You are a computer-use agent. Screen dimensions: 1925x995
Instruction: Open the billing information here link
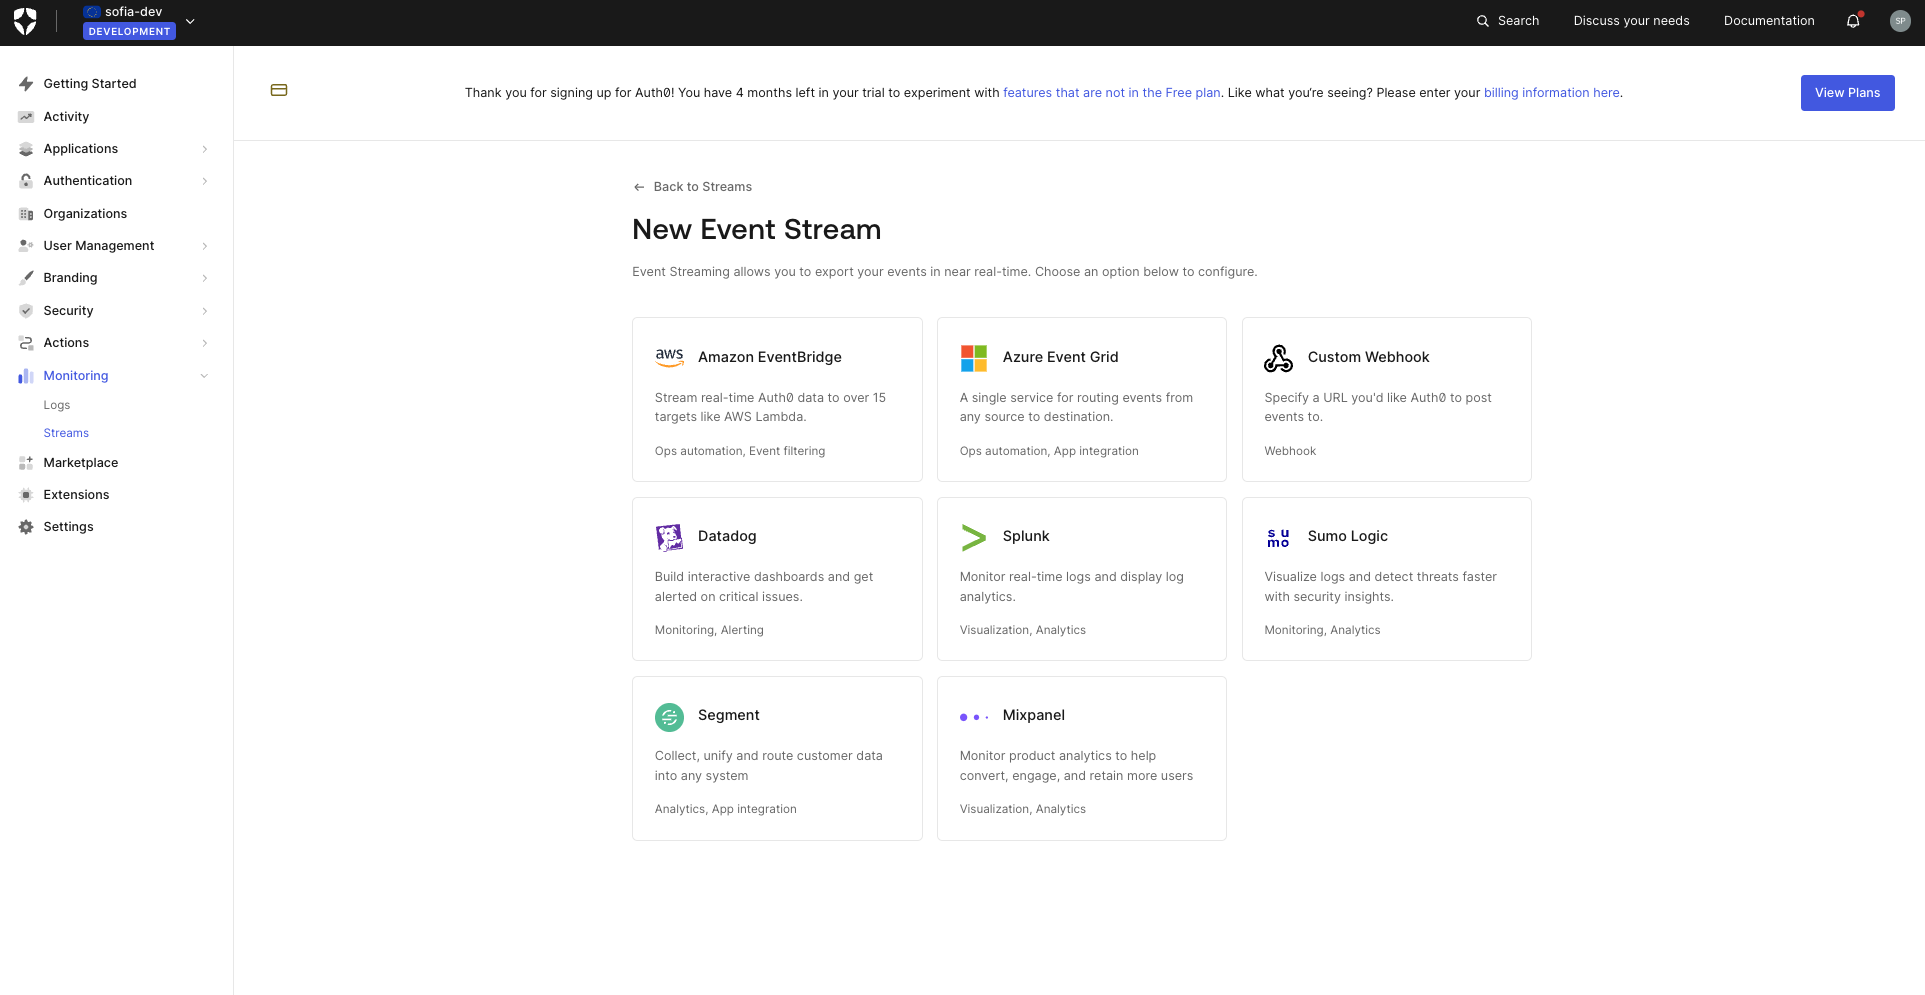[1551, 93]
